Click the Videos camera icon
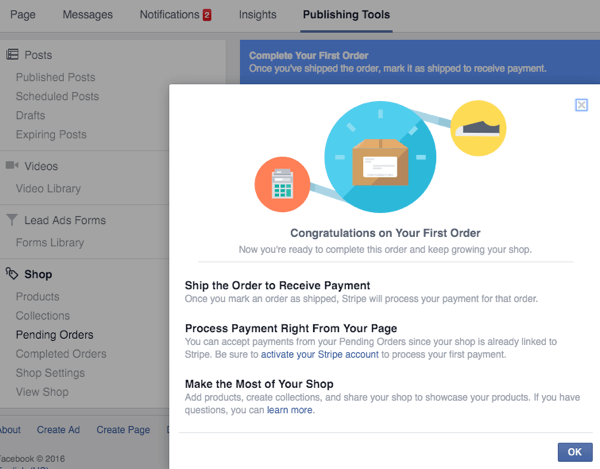The width and height of the screenshot is (600, 469). pos(12,166)
